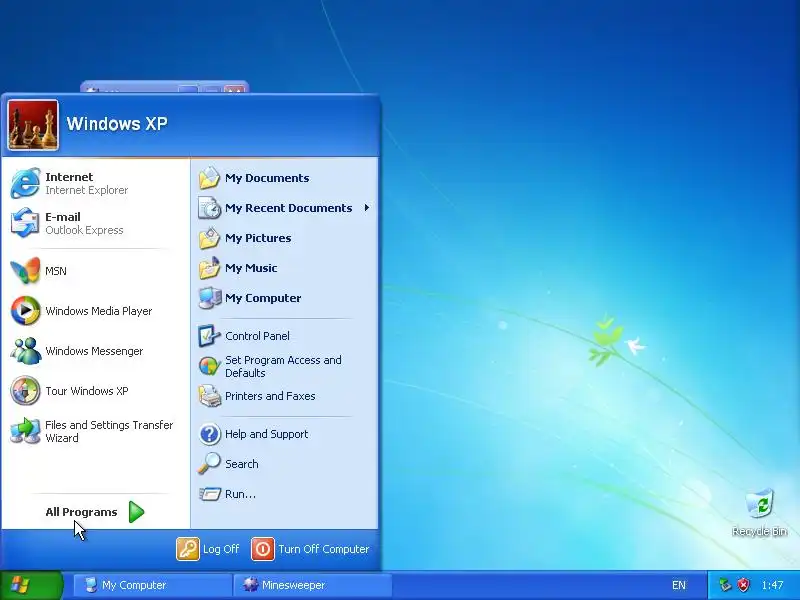Switch to My Computer taskbar button

(152, 585)
